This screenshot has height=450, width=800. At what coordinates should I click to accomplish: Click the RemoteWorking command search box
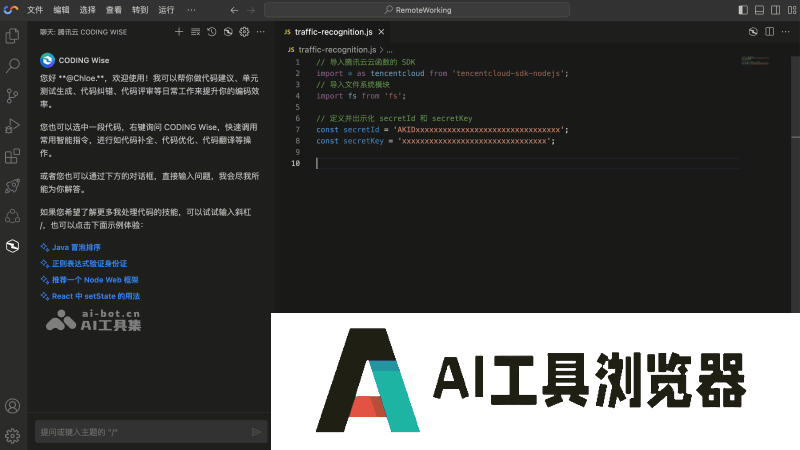coord(417,10)
